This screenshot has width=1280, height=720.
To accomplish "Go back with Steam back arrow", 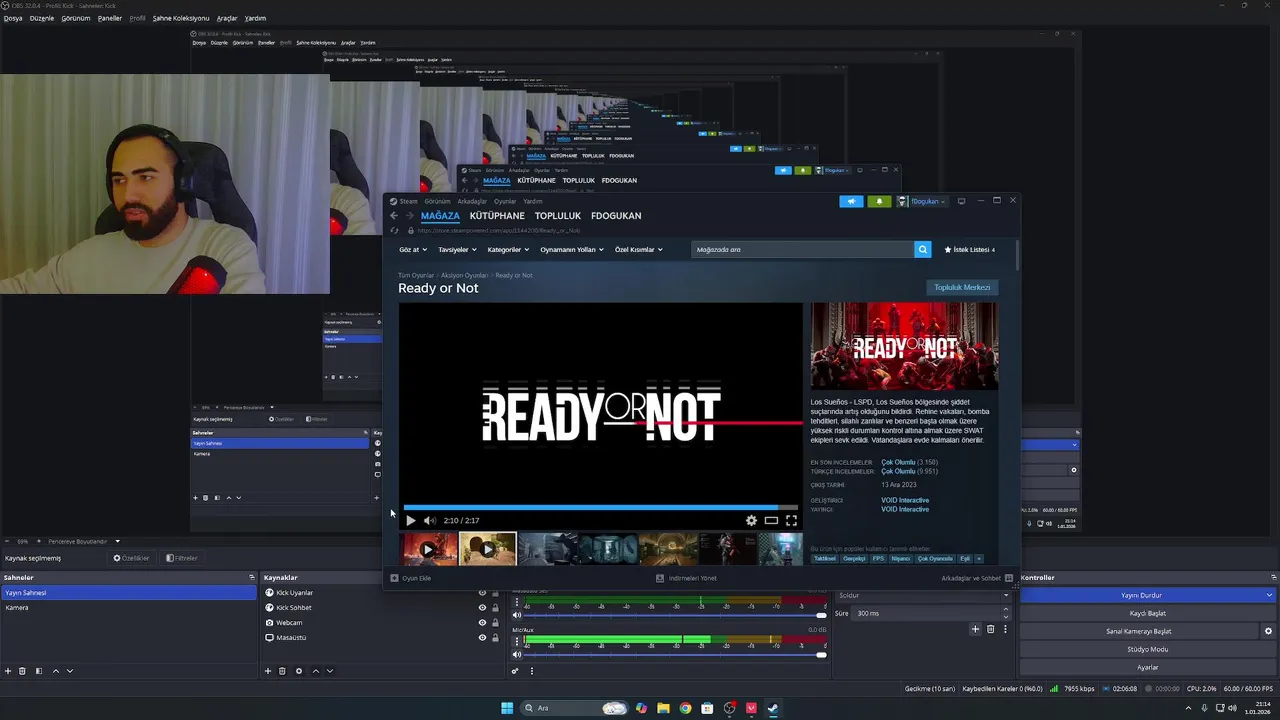I will coord(394,216).
